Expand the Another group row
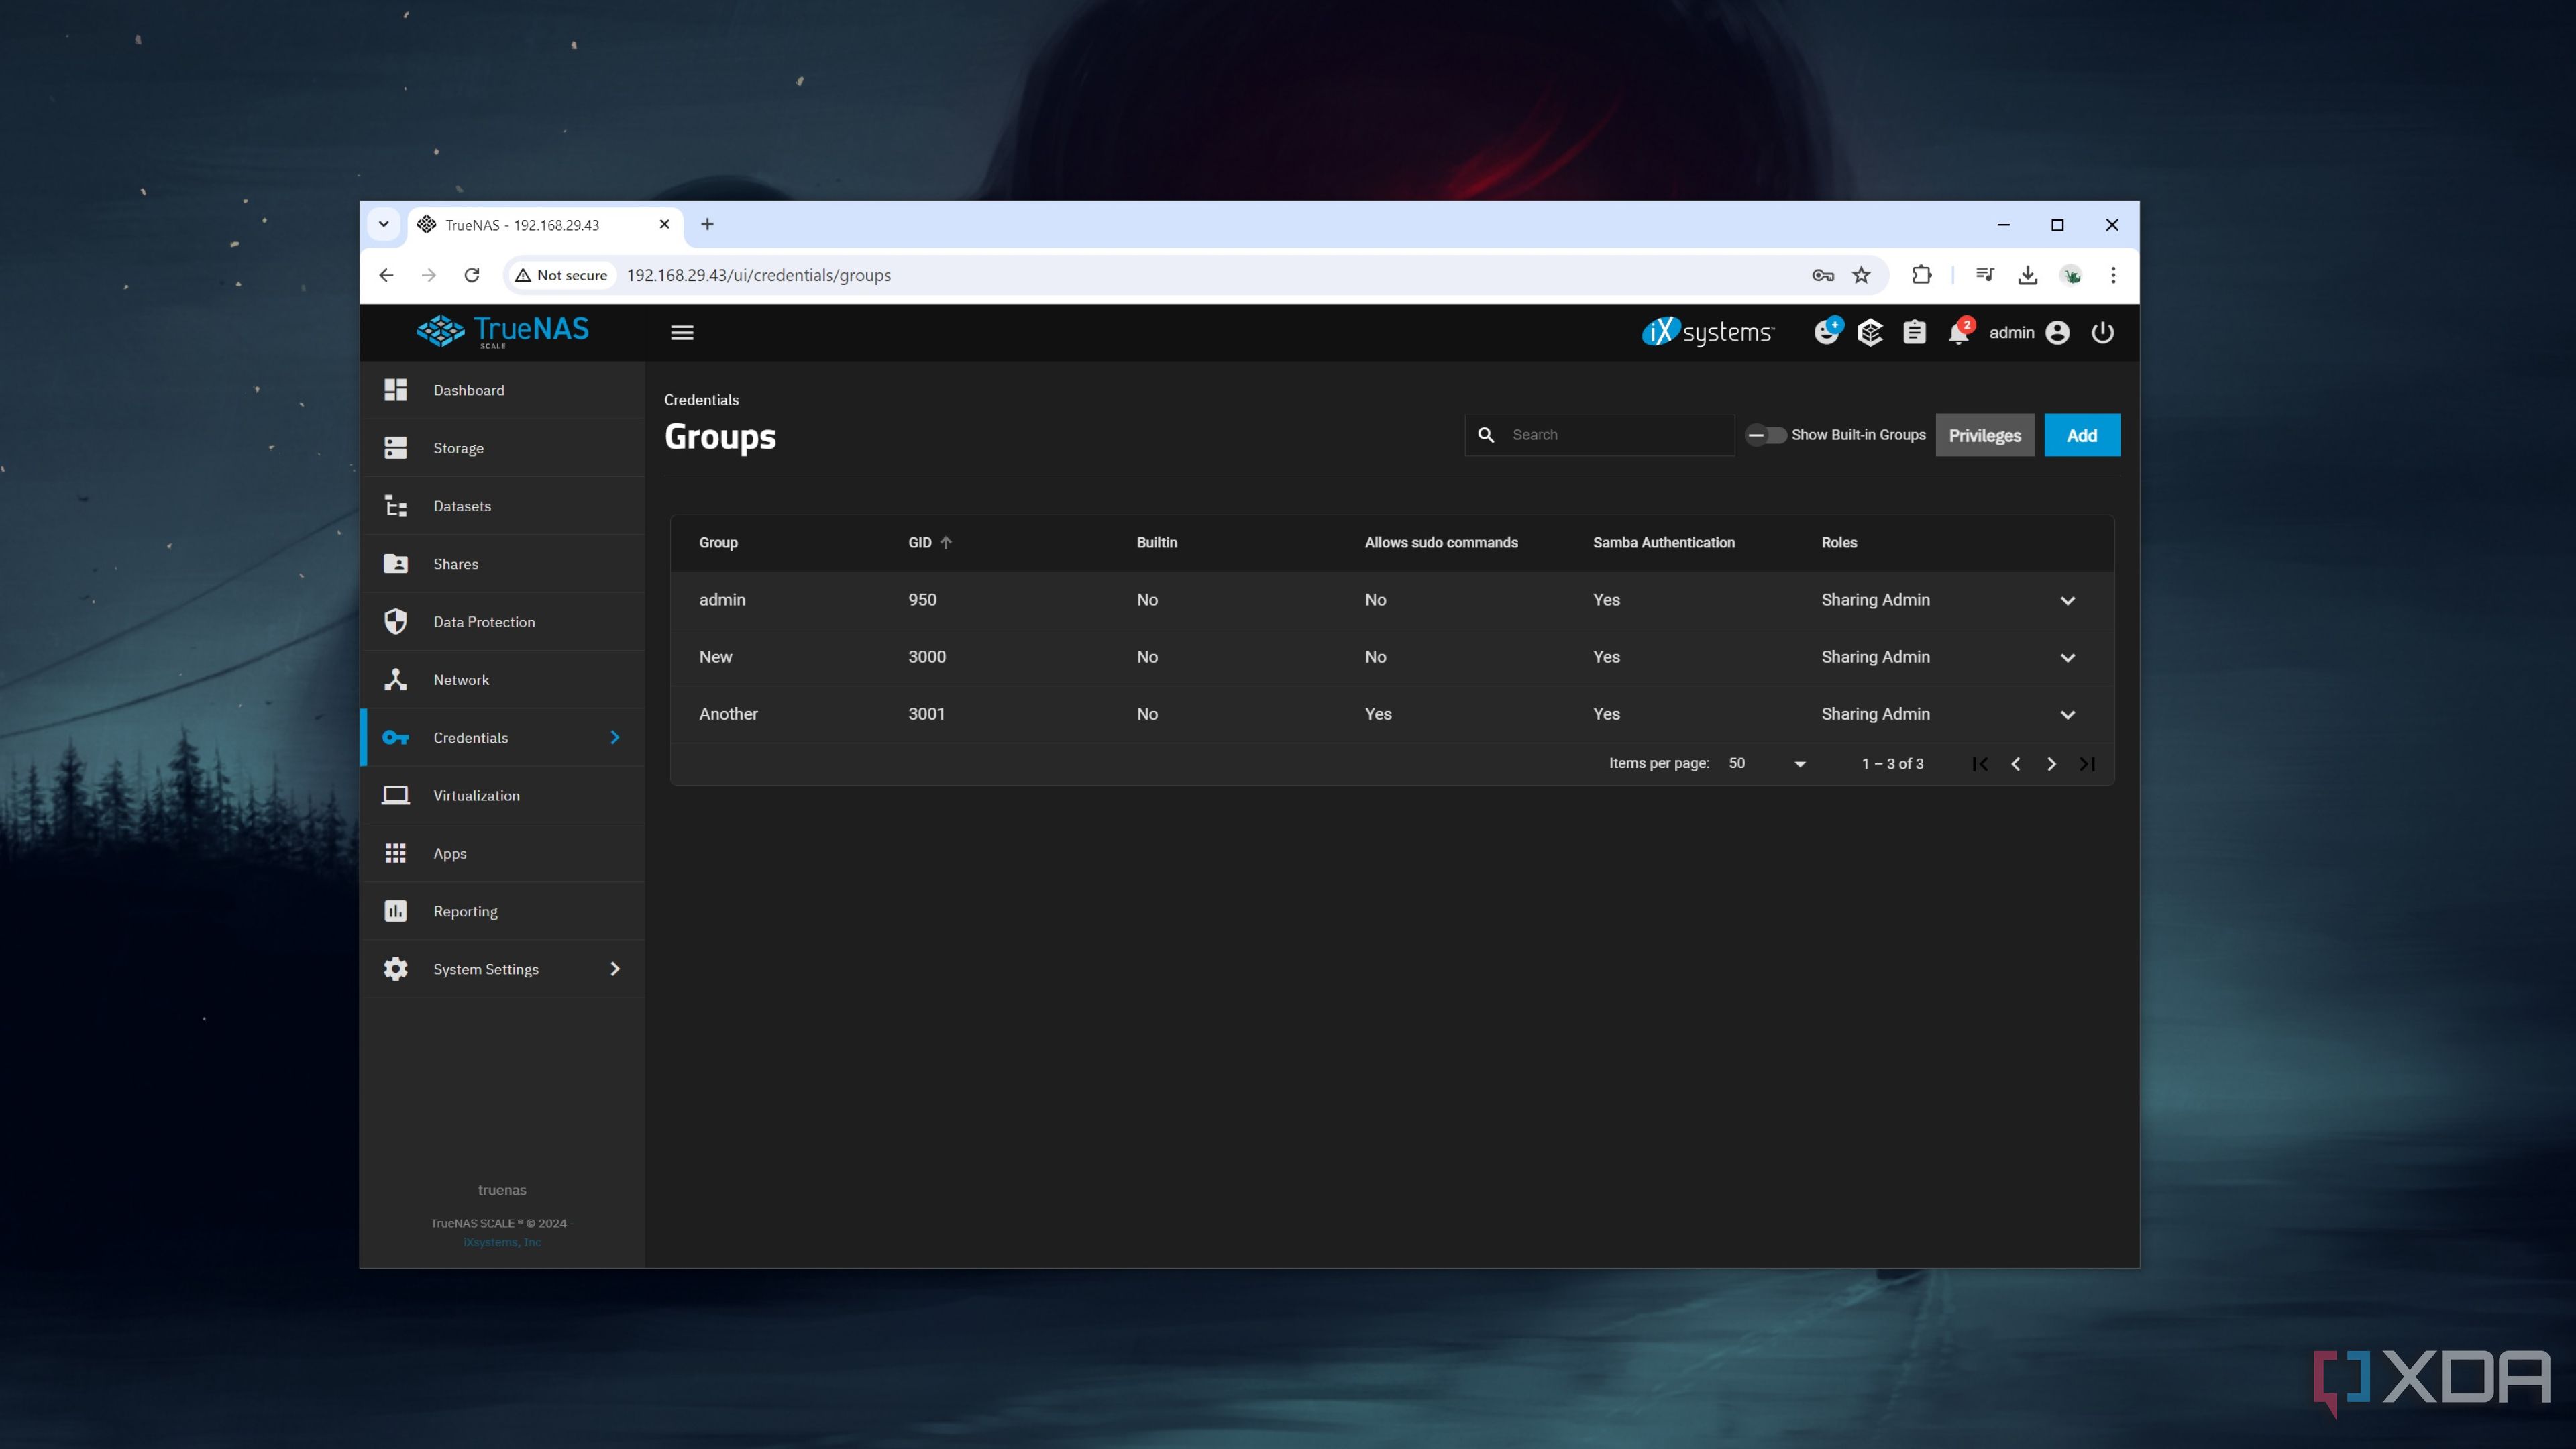2576x1449 pixels. tap(2067, 715)
